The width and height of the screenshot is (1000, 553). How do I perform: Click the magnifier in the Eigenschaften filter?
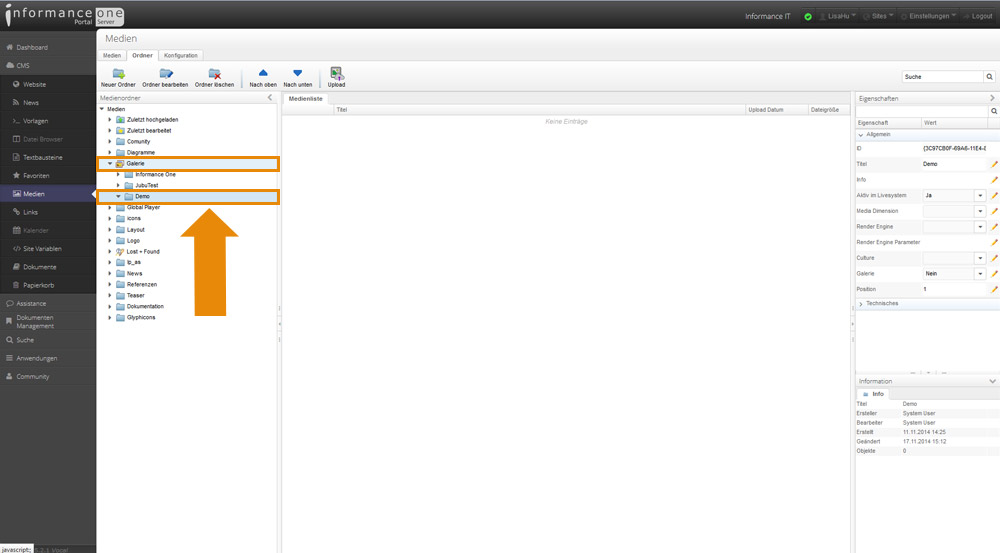pyautogui.click(x=994, y=111)
